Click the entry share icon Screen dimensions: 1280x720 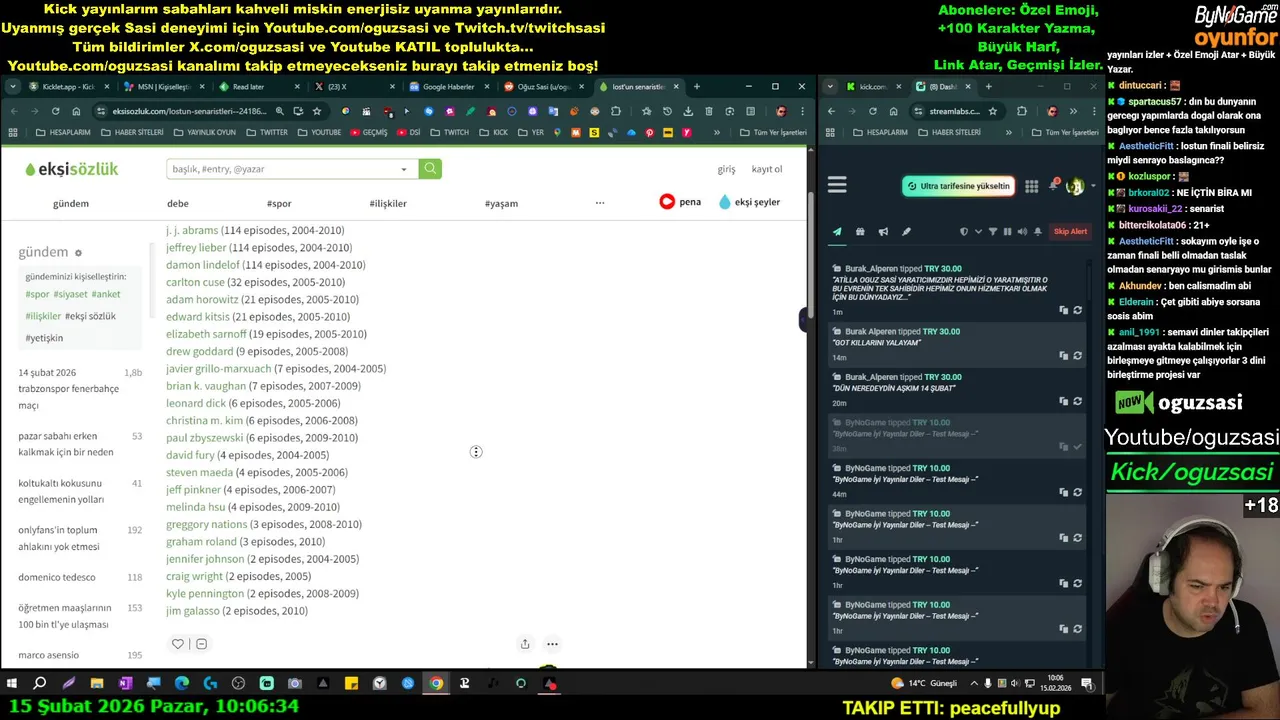[x=525, y=644]
